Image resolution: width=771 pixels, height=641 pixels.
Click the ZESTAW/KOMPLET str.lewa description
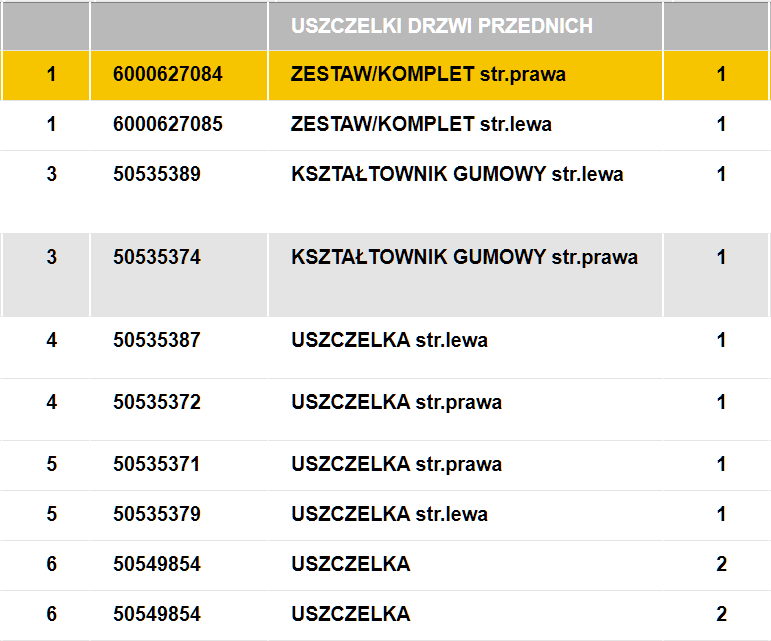pos(421,125)
